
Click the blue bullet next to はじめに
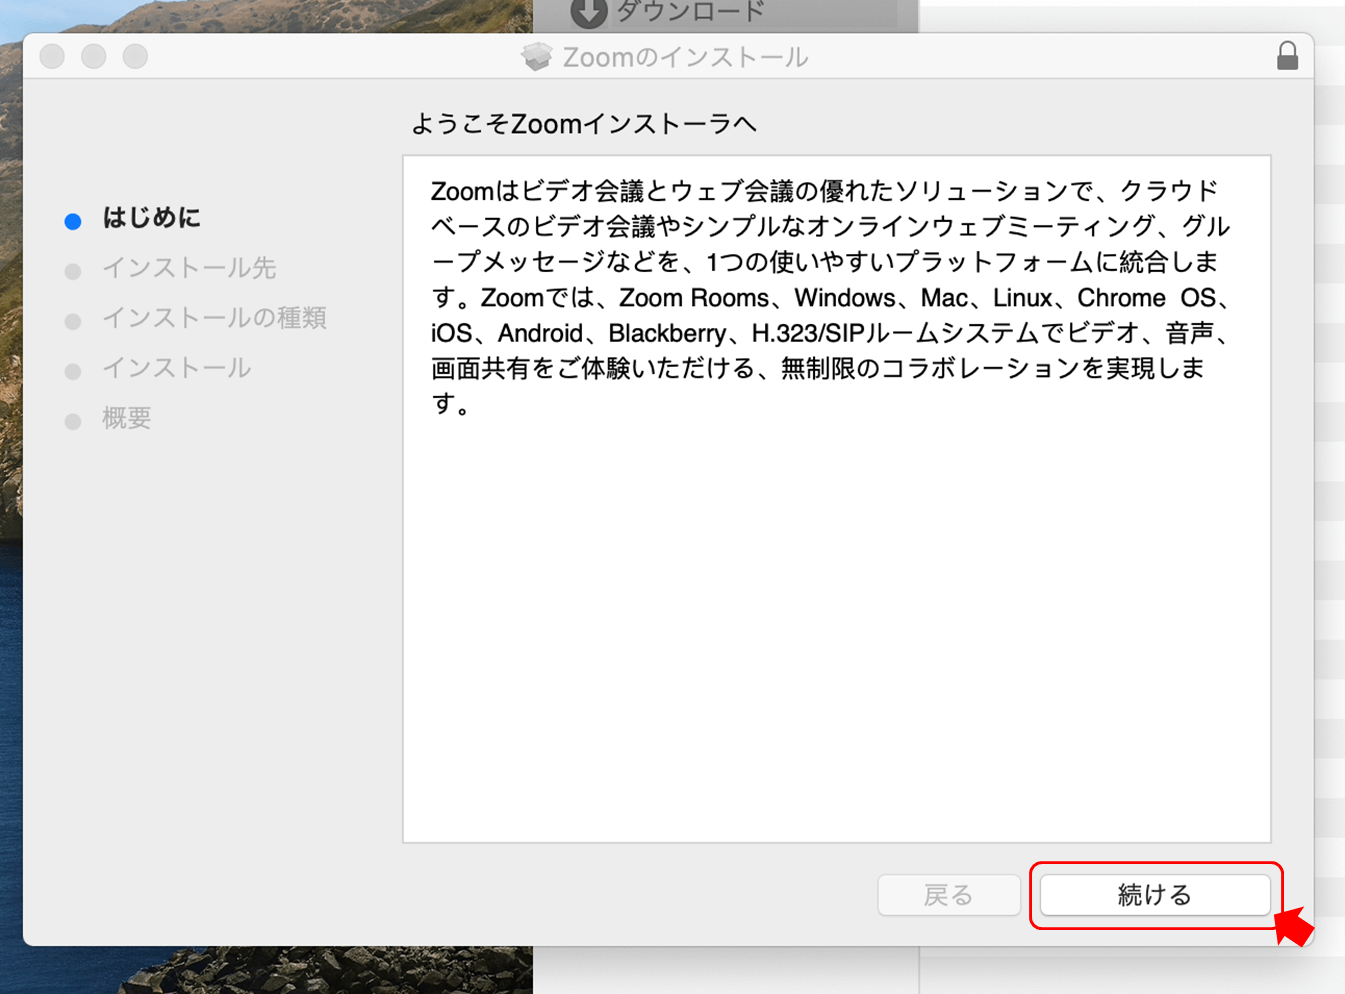coord(73,221)
